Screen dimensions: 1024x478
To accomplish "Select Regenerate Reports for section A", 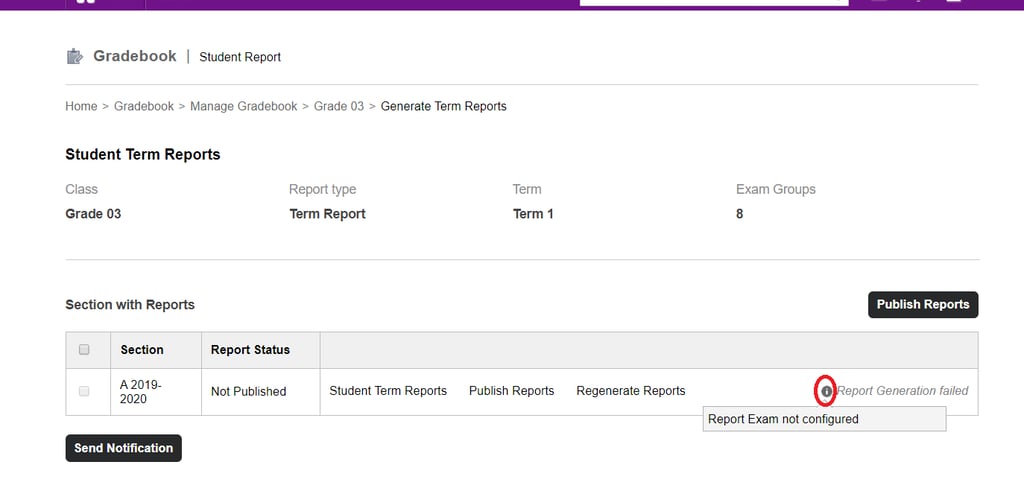I will (631, 391).
